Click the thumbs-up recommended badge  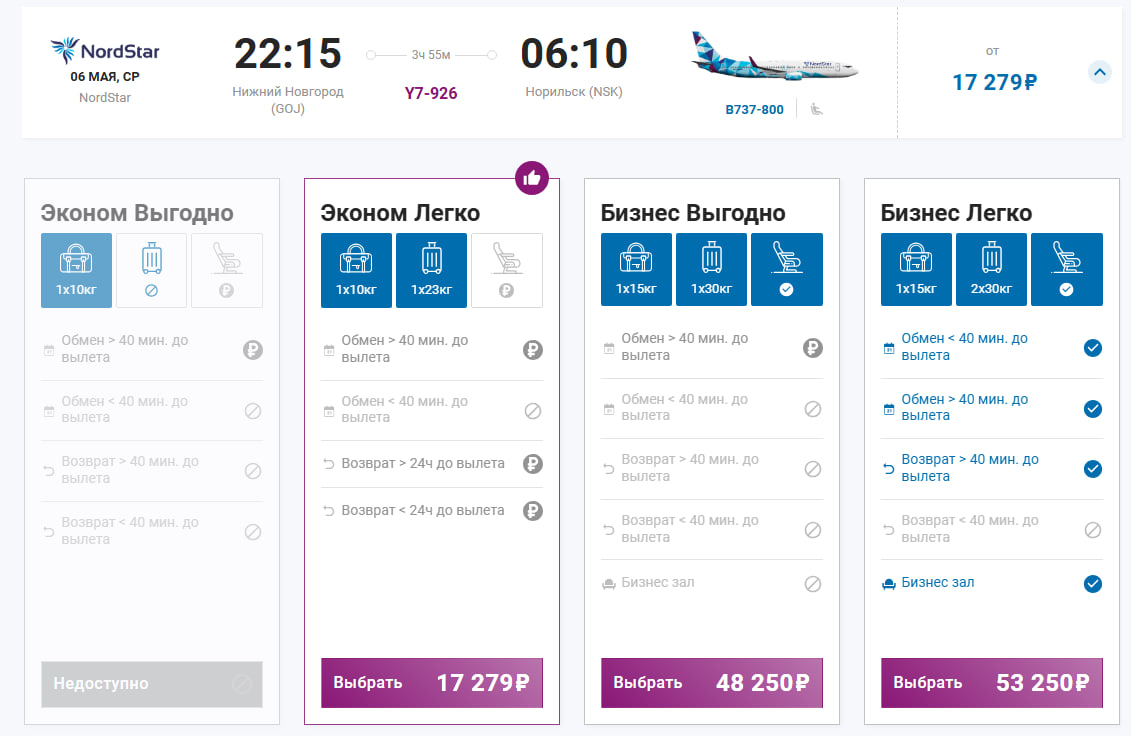[x=531, y=178]
